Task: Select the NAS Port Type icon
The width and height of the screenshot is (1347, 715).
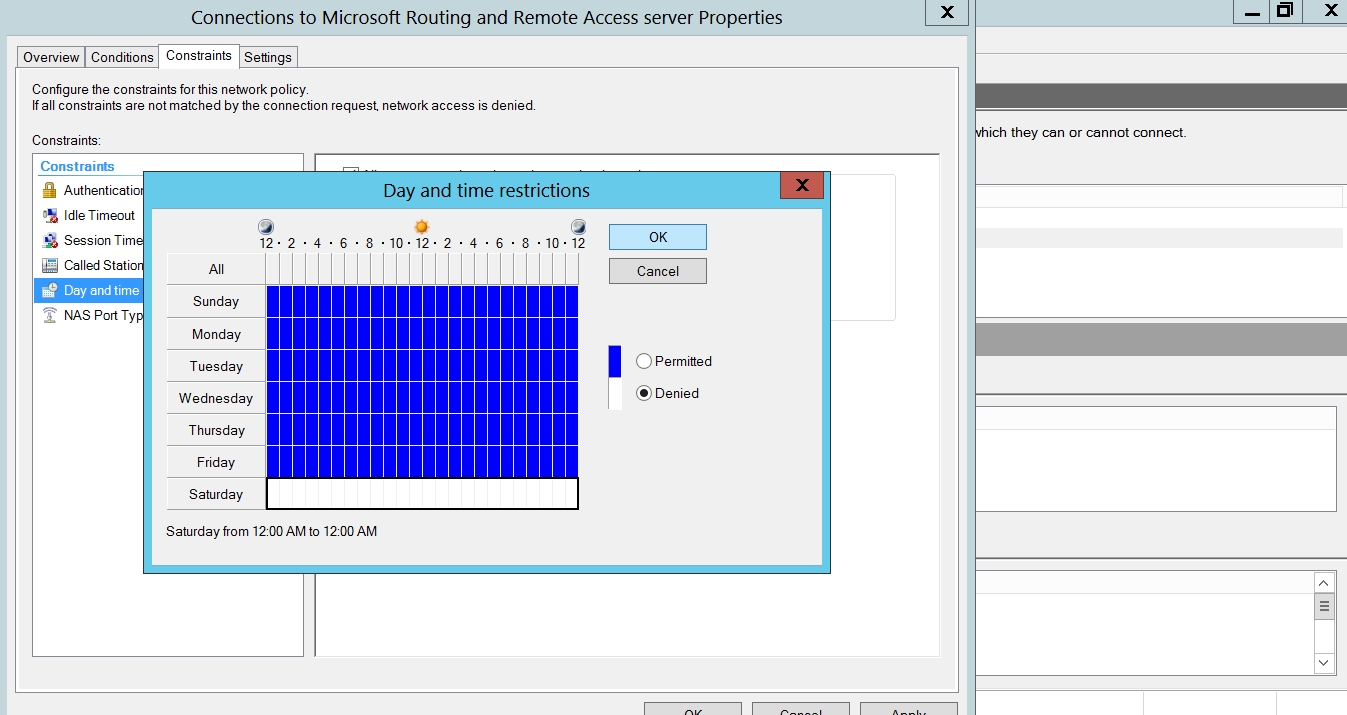Action: (x=49, y=315)
